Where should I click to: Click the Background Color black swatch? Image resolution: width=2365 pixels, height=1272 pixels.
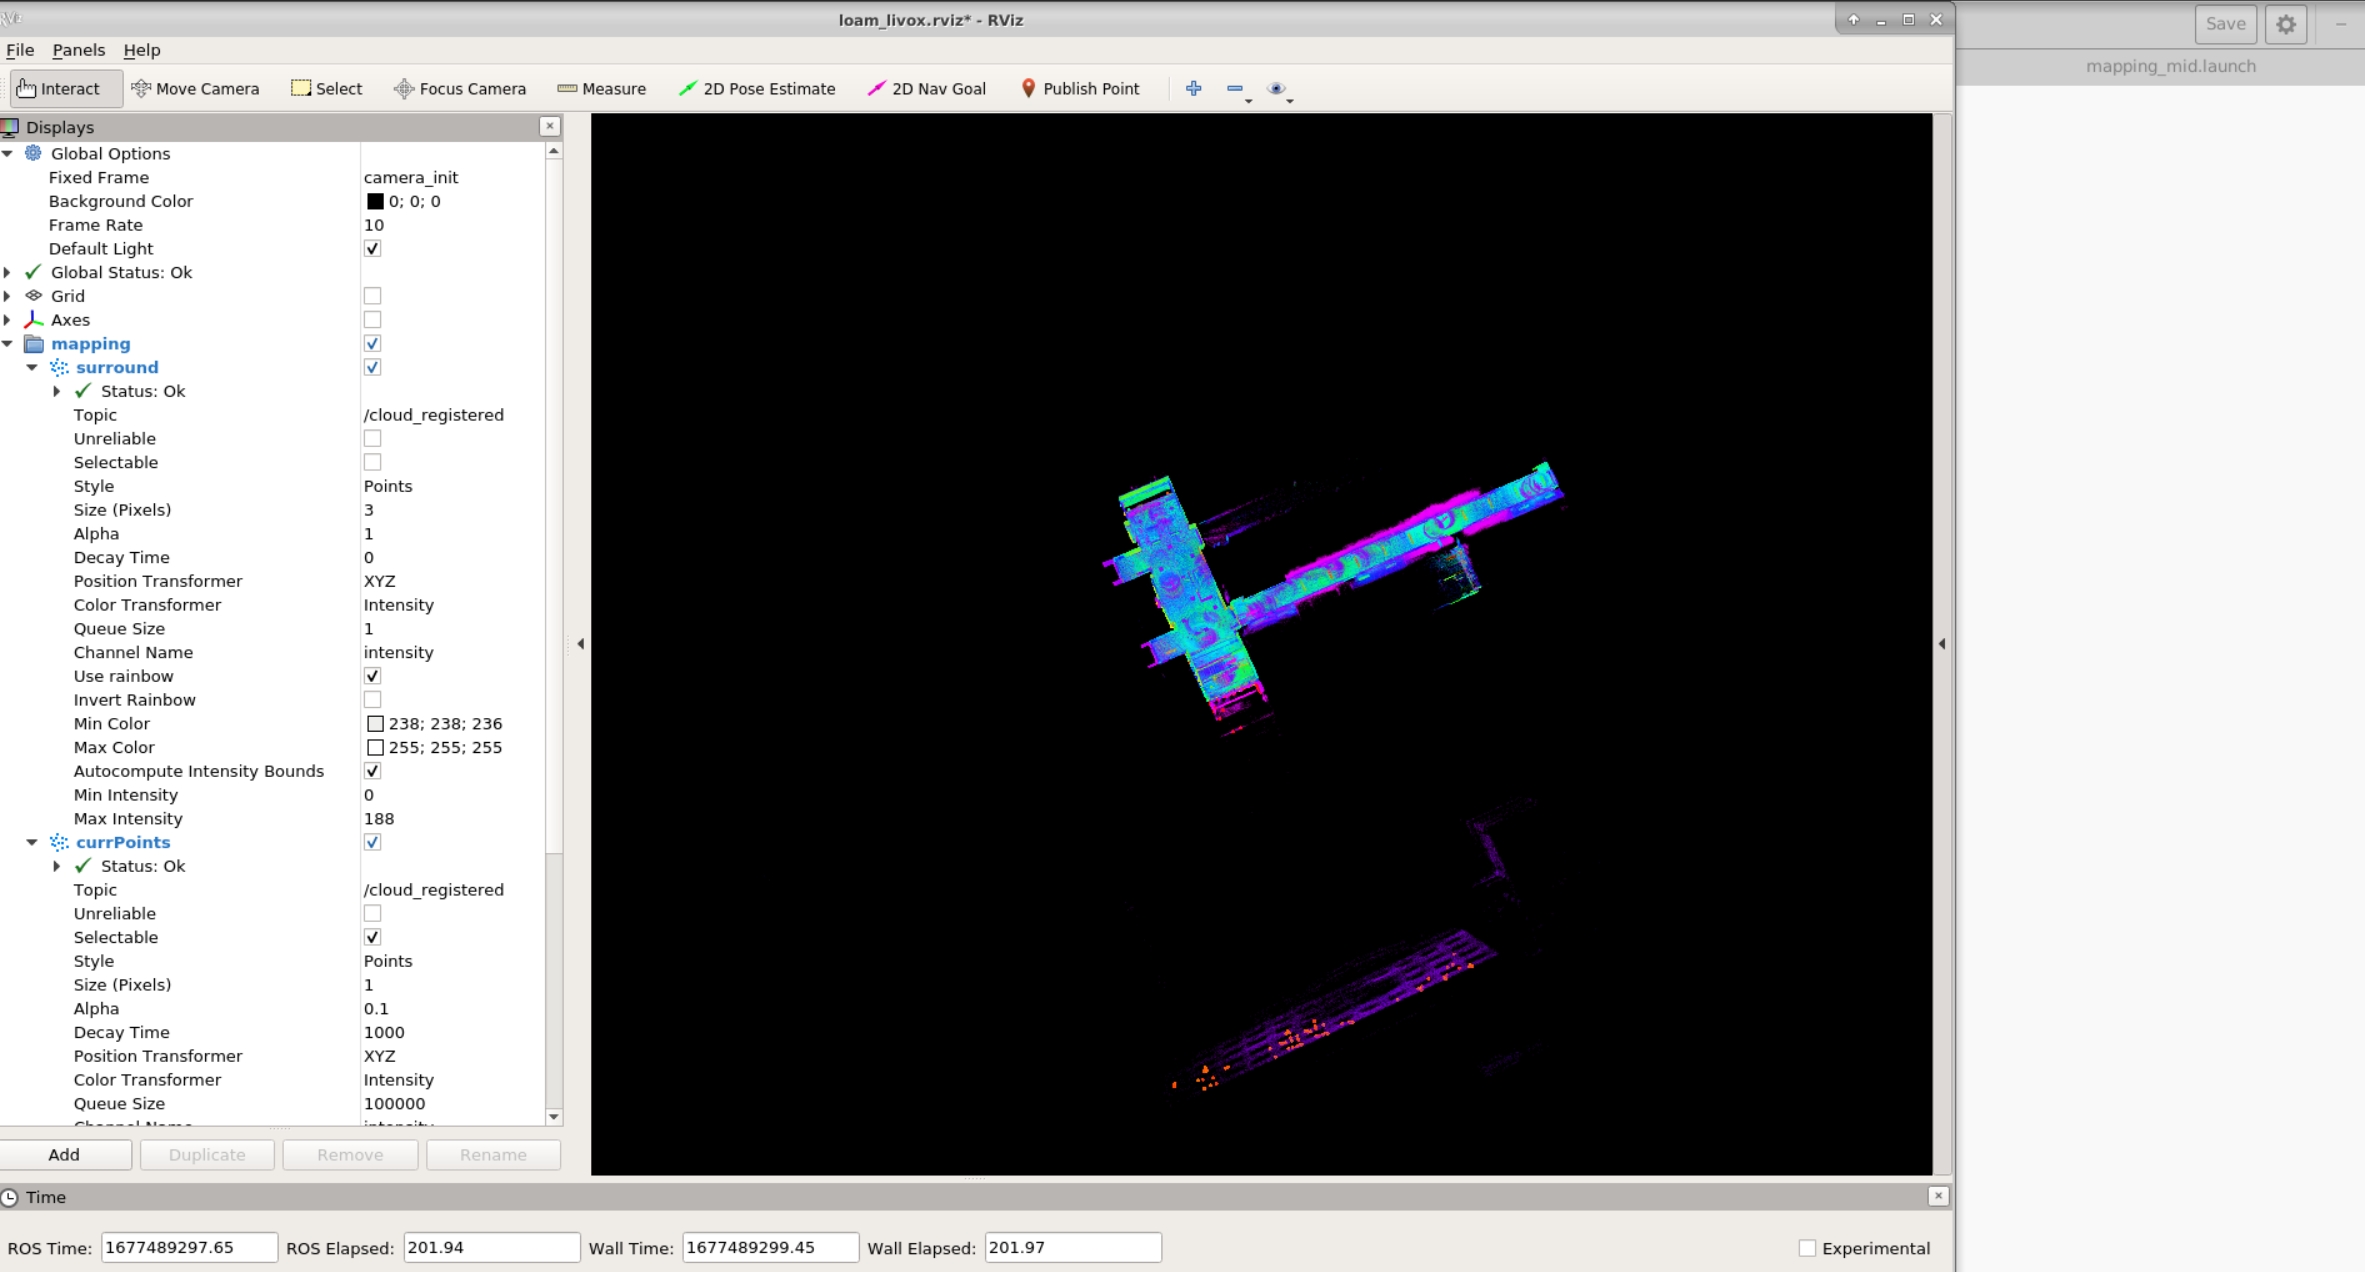(x=375, y=201)
